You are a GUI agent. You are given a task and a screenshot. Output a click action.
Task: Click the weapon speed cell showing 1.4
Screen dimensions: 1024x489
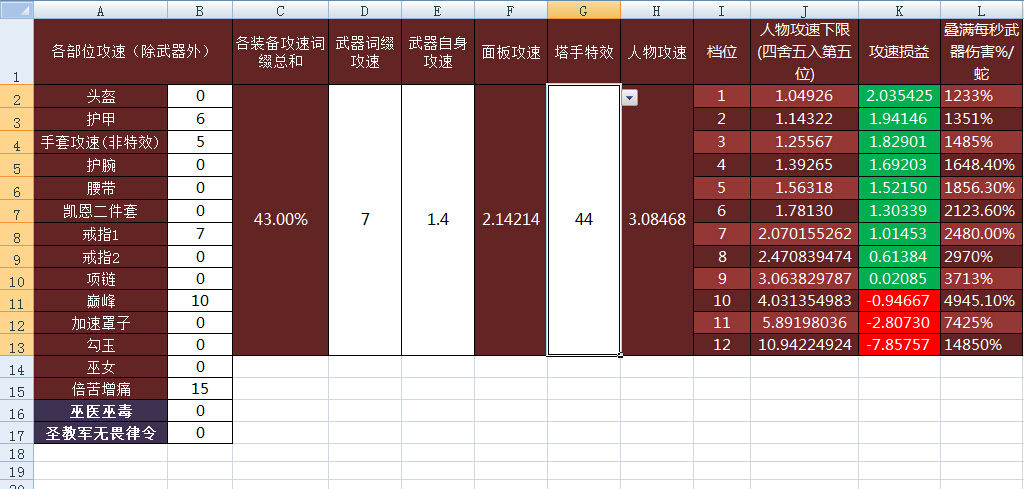point(438,220)
